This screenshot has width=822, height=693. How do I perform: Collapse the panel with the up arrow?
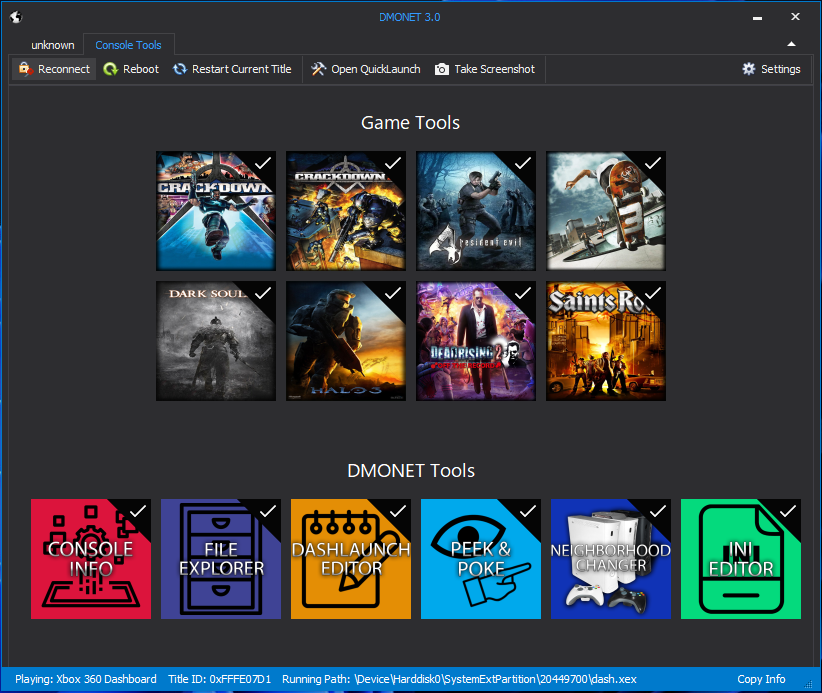791,44
